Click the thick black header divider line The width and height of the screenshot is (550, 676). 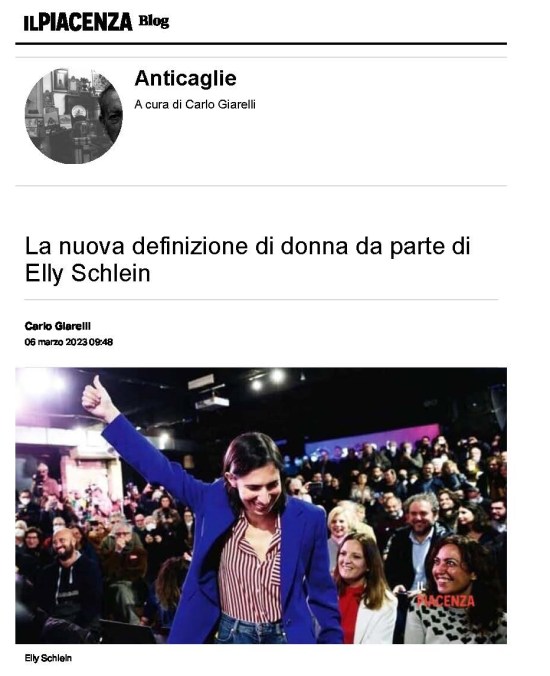pyautogui.click(x=261, y=44)
